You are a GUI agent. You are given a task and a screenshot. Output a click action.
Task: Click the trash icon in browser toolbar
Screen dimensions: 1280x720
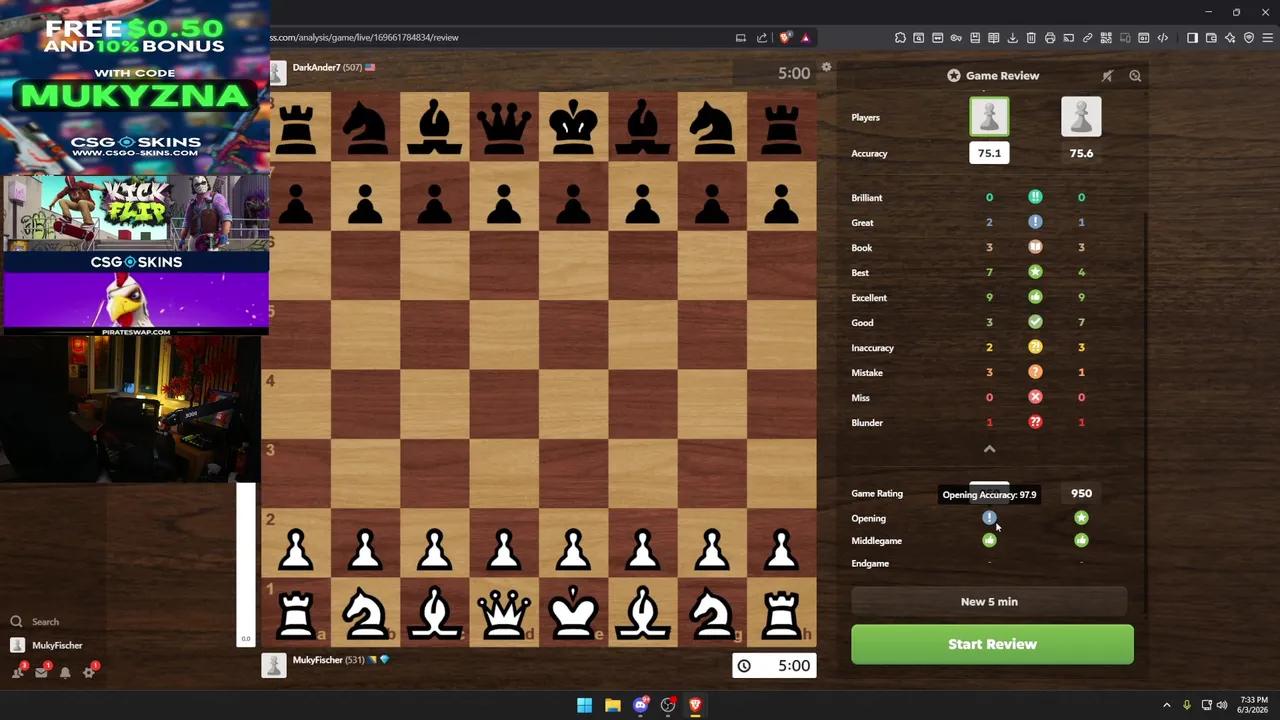coord(1031,38)
